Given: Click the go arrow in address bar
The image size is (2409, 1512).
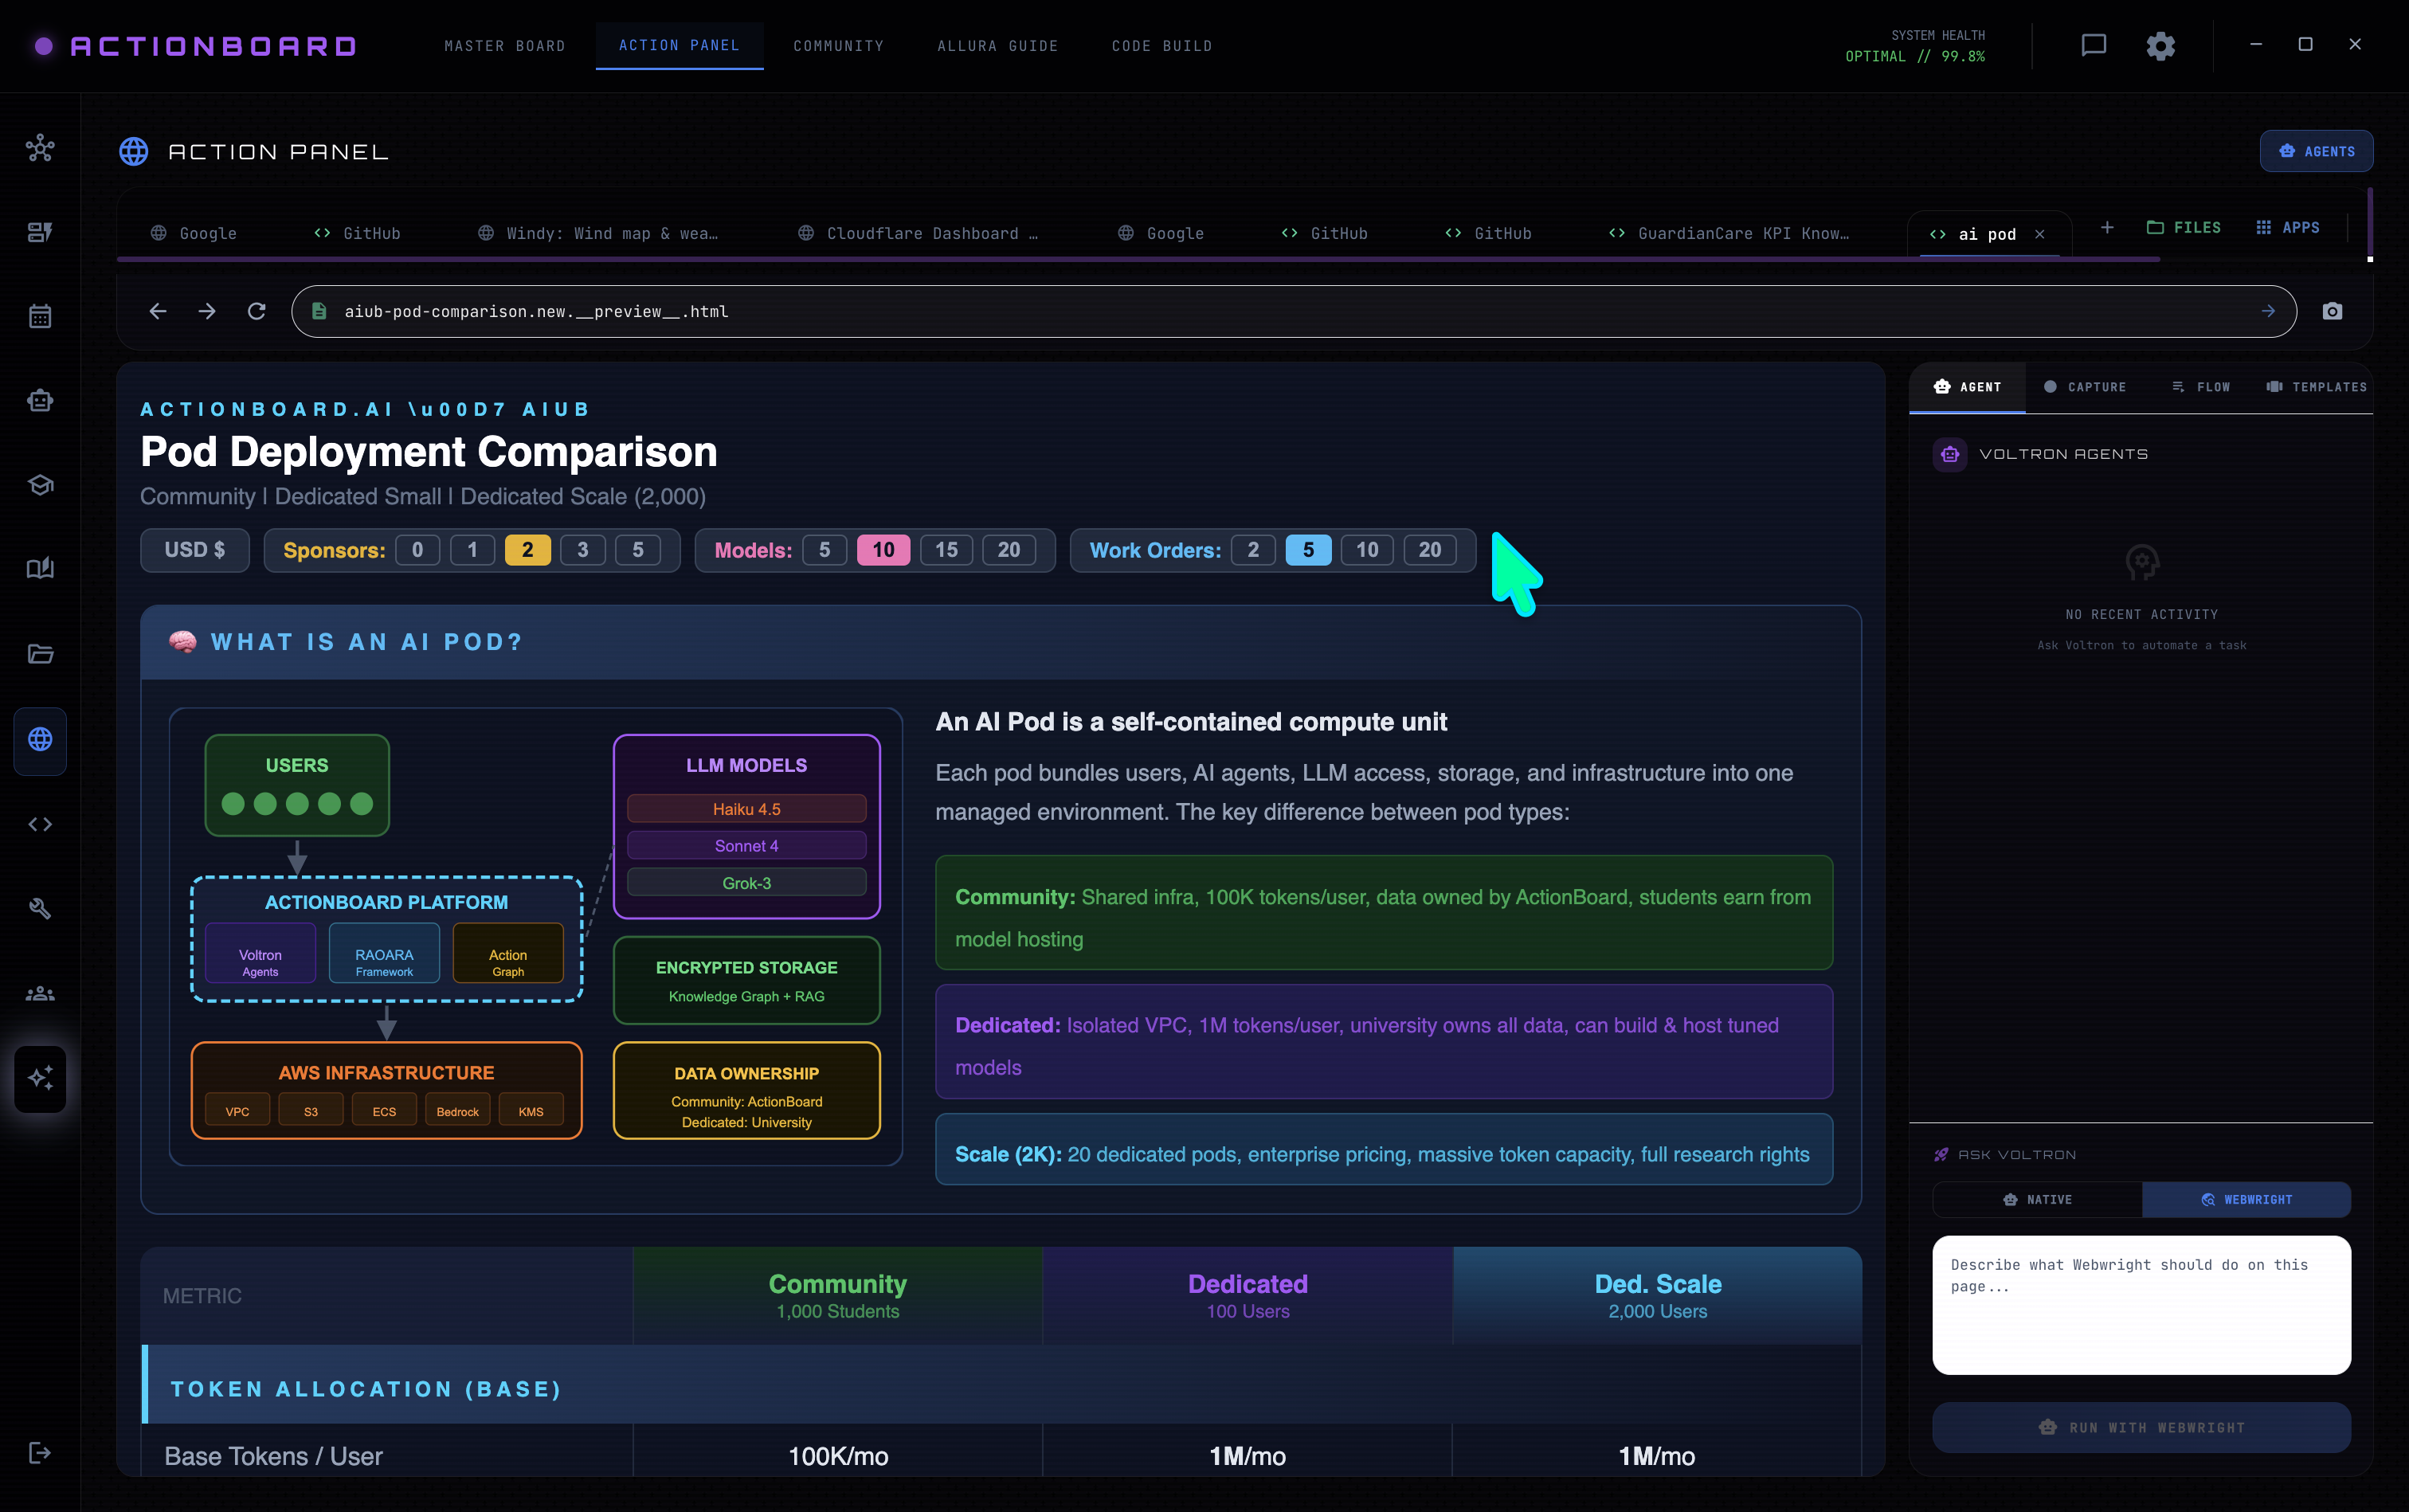Looking at the screenshot, I should tap(2268, 311).
